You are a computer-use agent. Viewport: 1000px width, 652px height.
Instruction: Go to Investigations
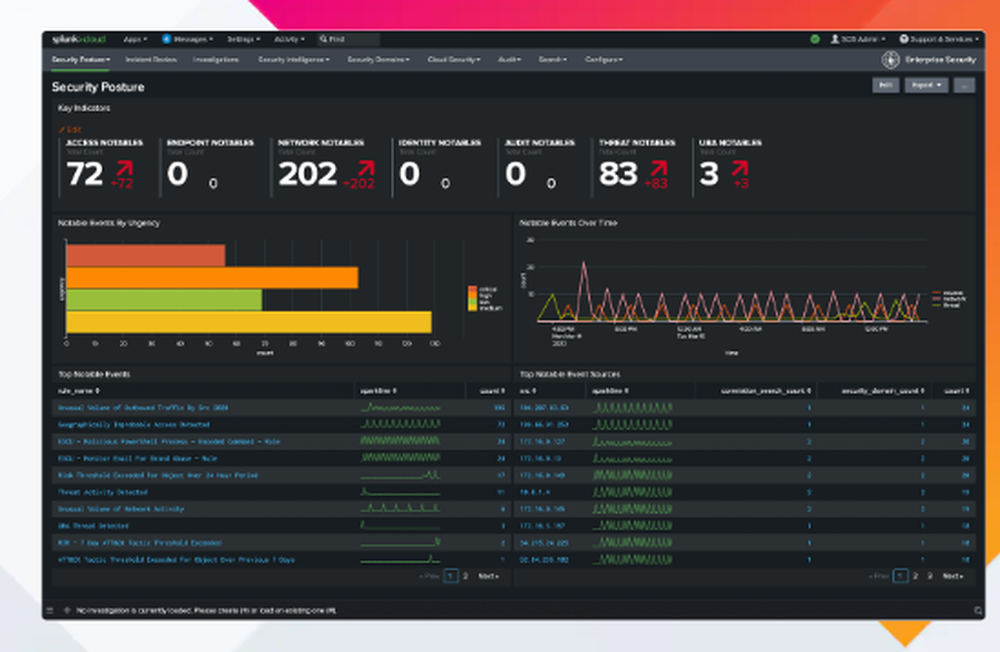[216, 59]
